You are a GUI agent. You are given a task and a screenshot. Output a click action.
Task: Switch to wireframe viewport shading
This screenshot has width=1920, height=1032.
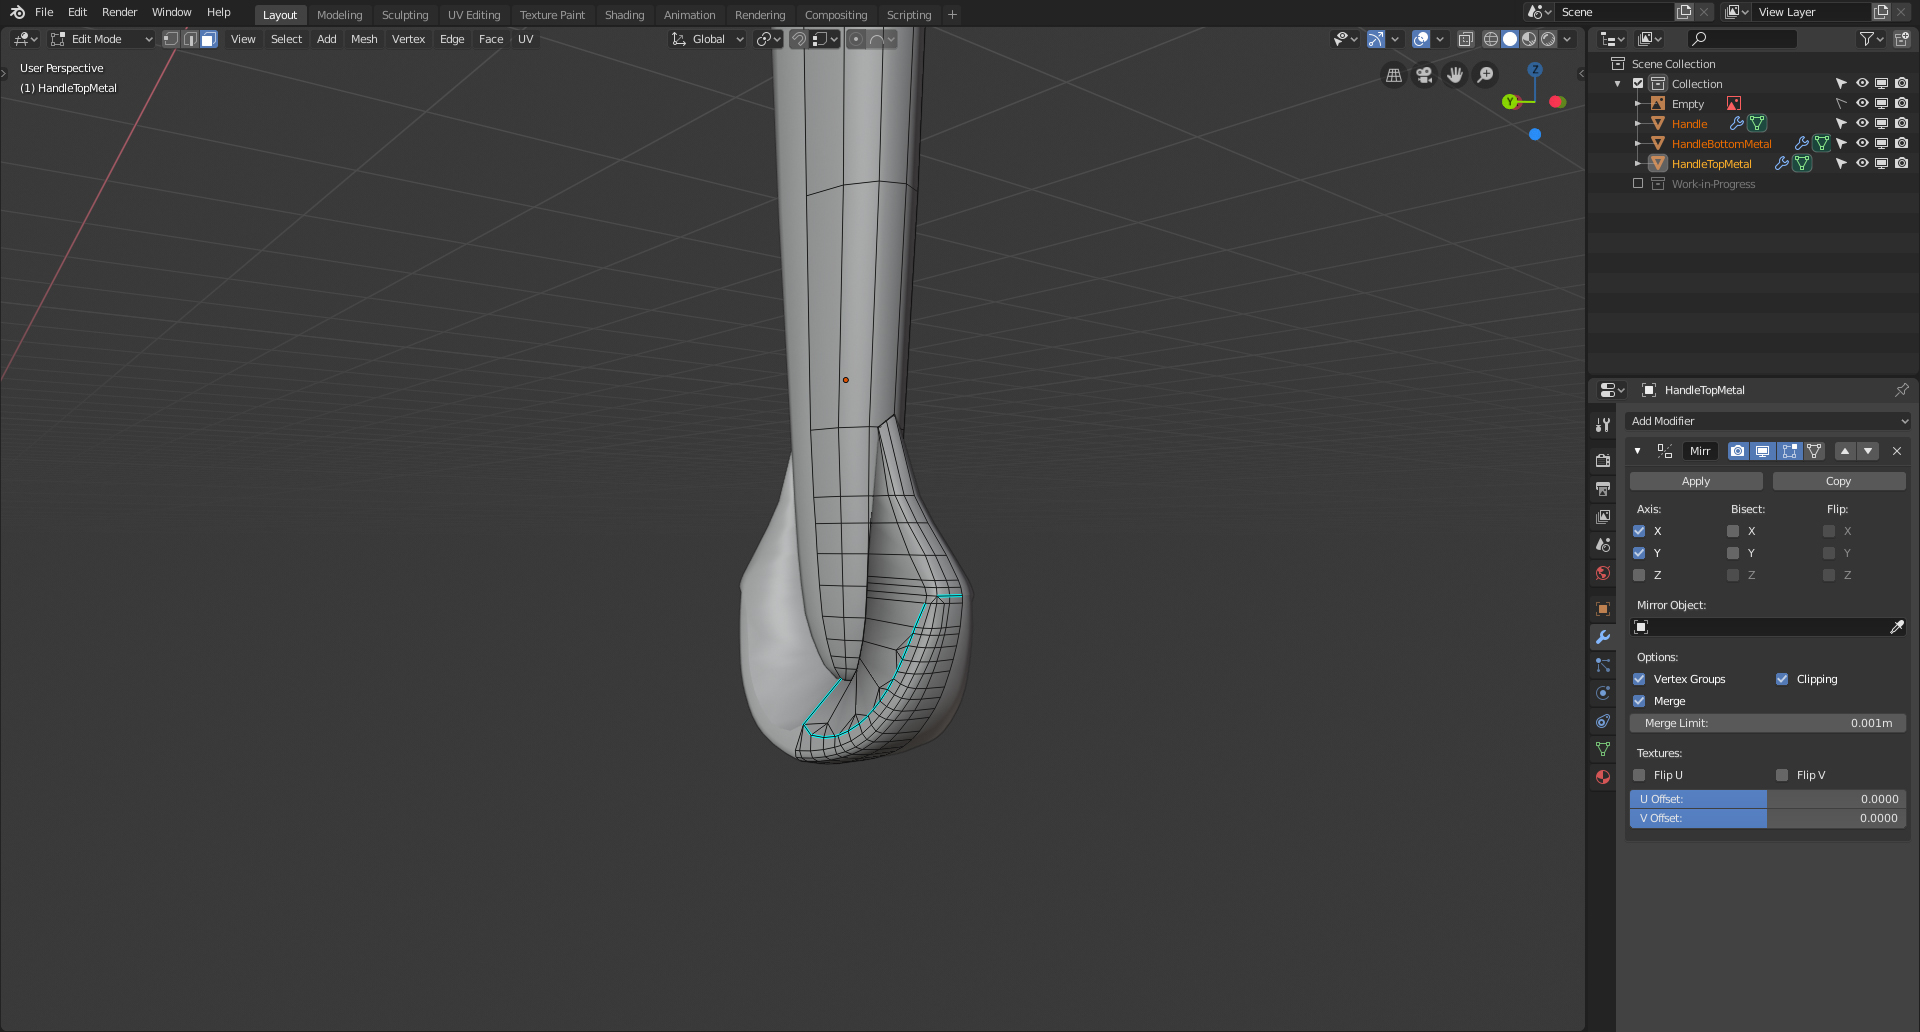(x=1491, y=39)
